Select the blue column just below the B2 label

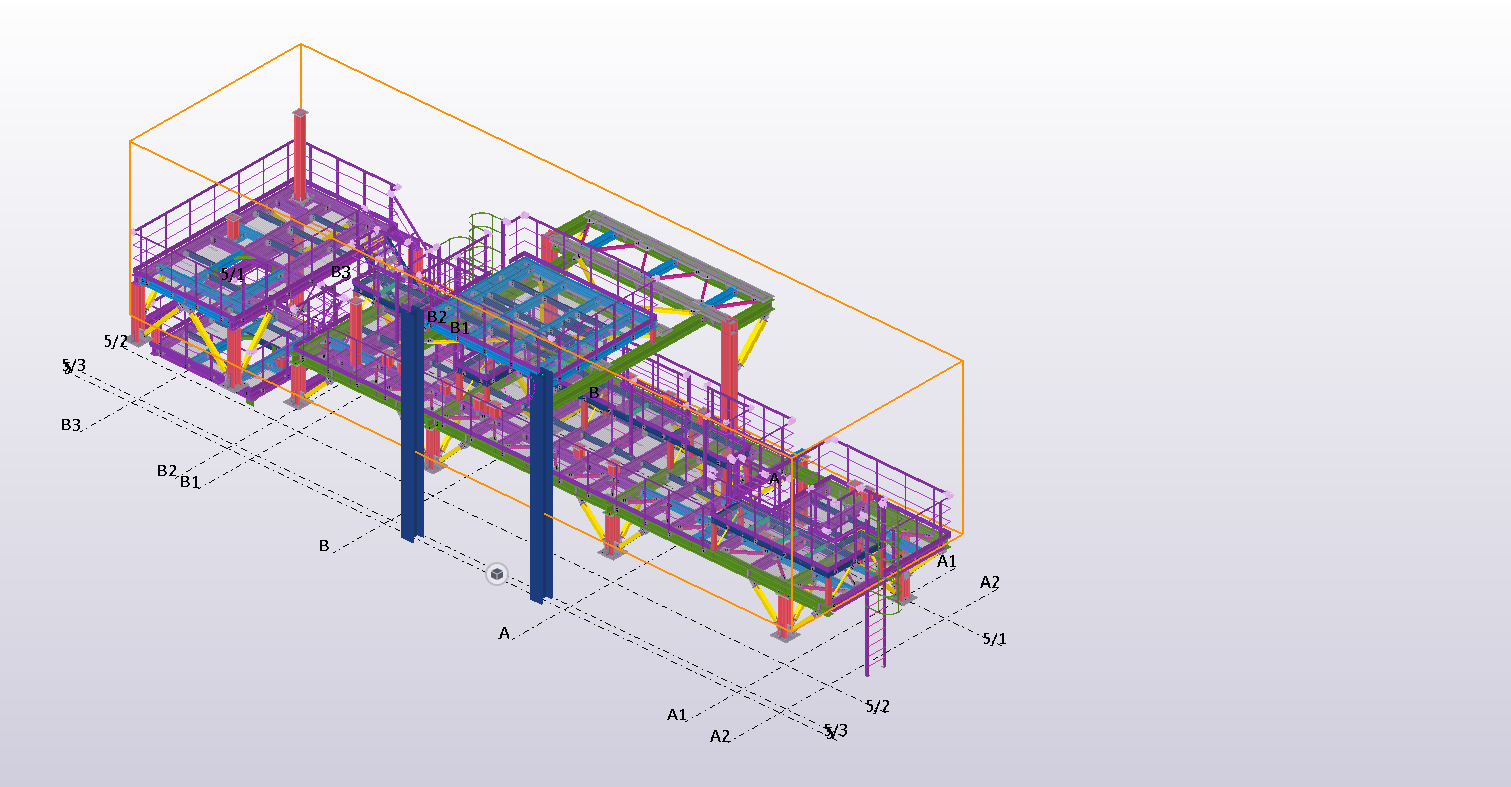[412, 424]
